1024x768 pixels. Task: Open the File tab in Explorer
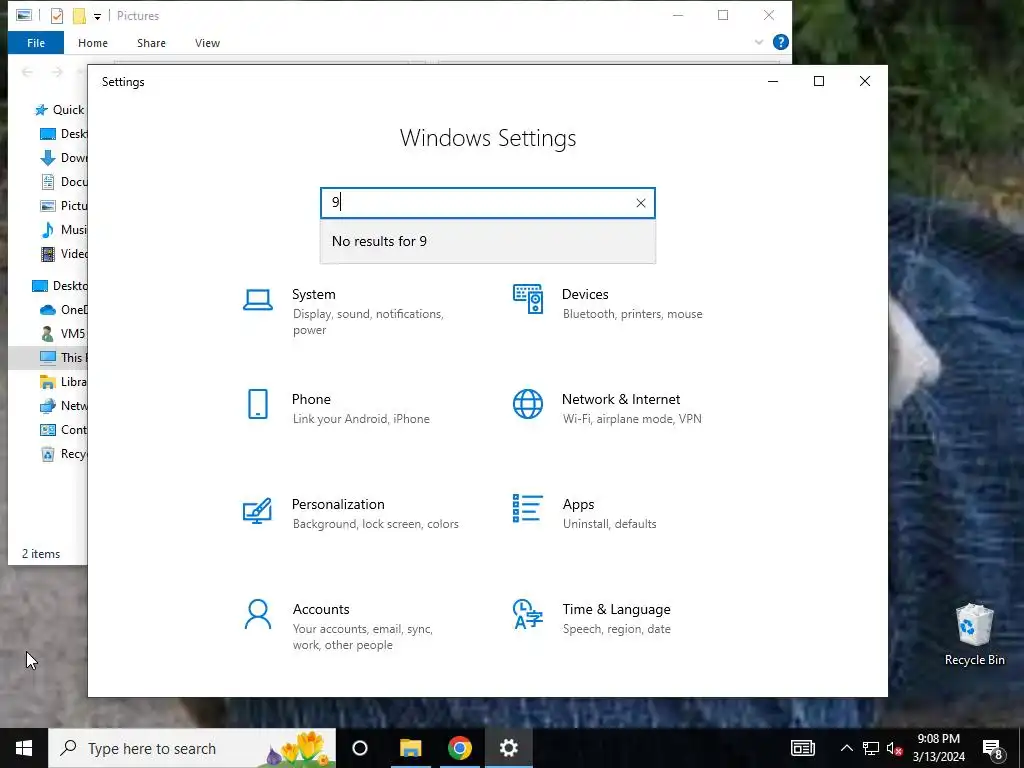[36, 43]
